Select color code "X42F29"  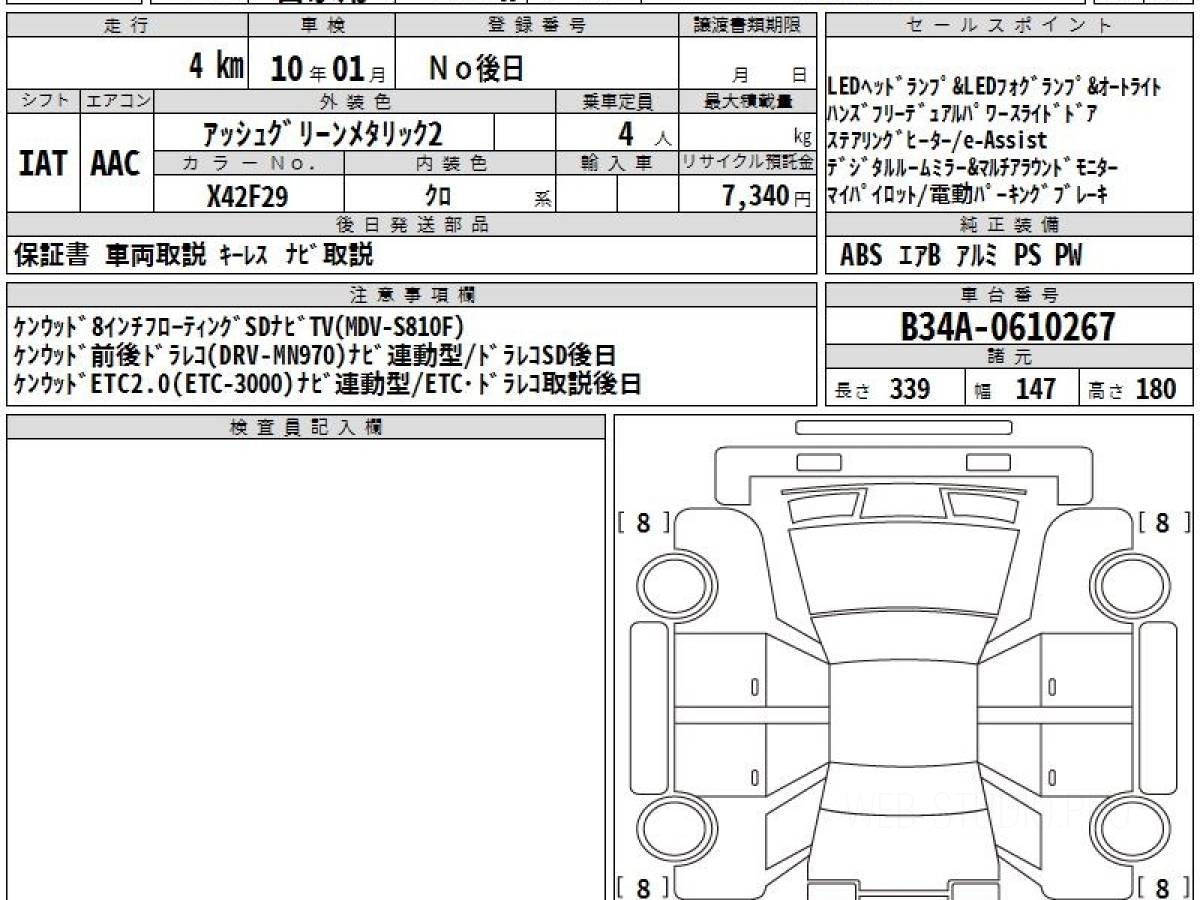248,196
